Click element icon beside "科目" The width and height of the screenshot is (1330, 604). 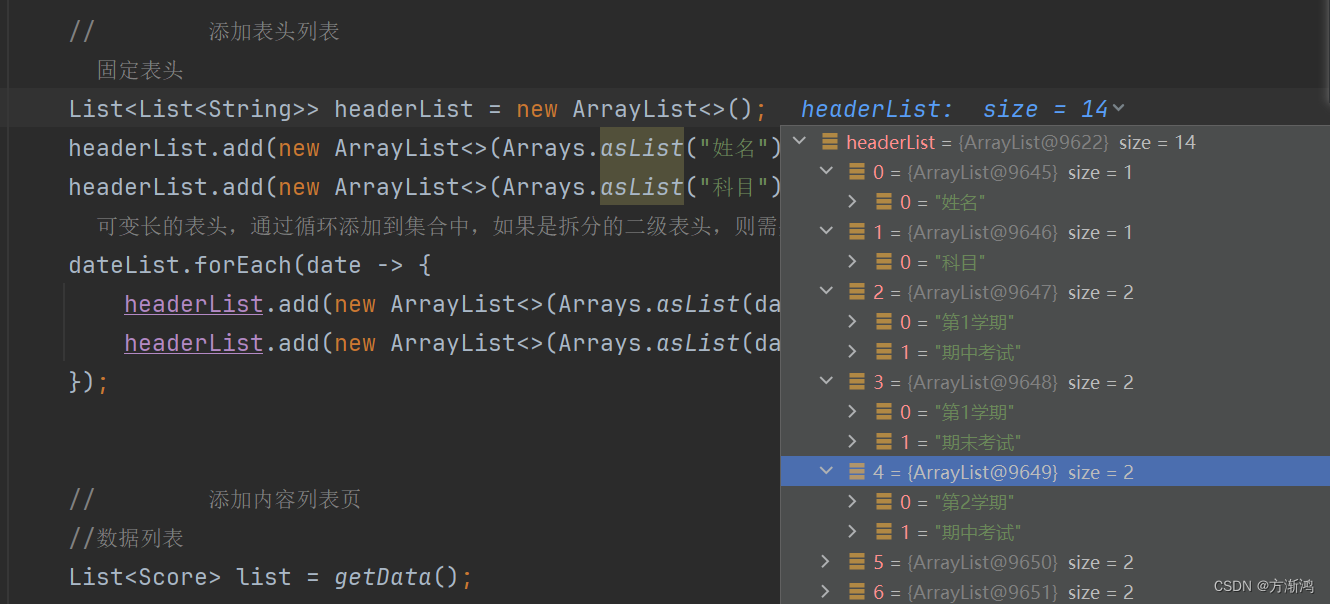pos(884,262)
